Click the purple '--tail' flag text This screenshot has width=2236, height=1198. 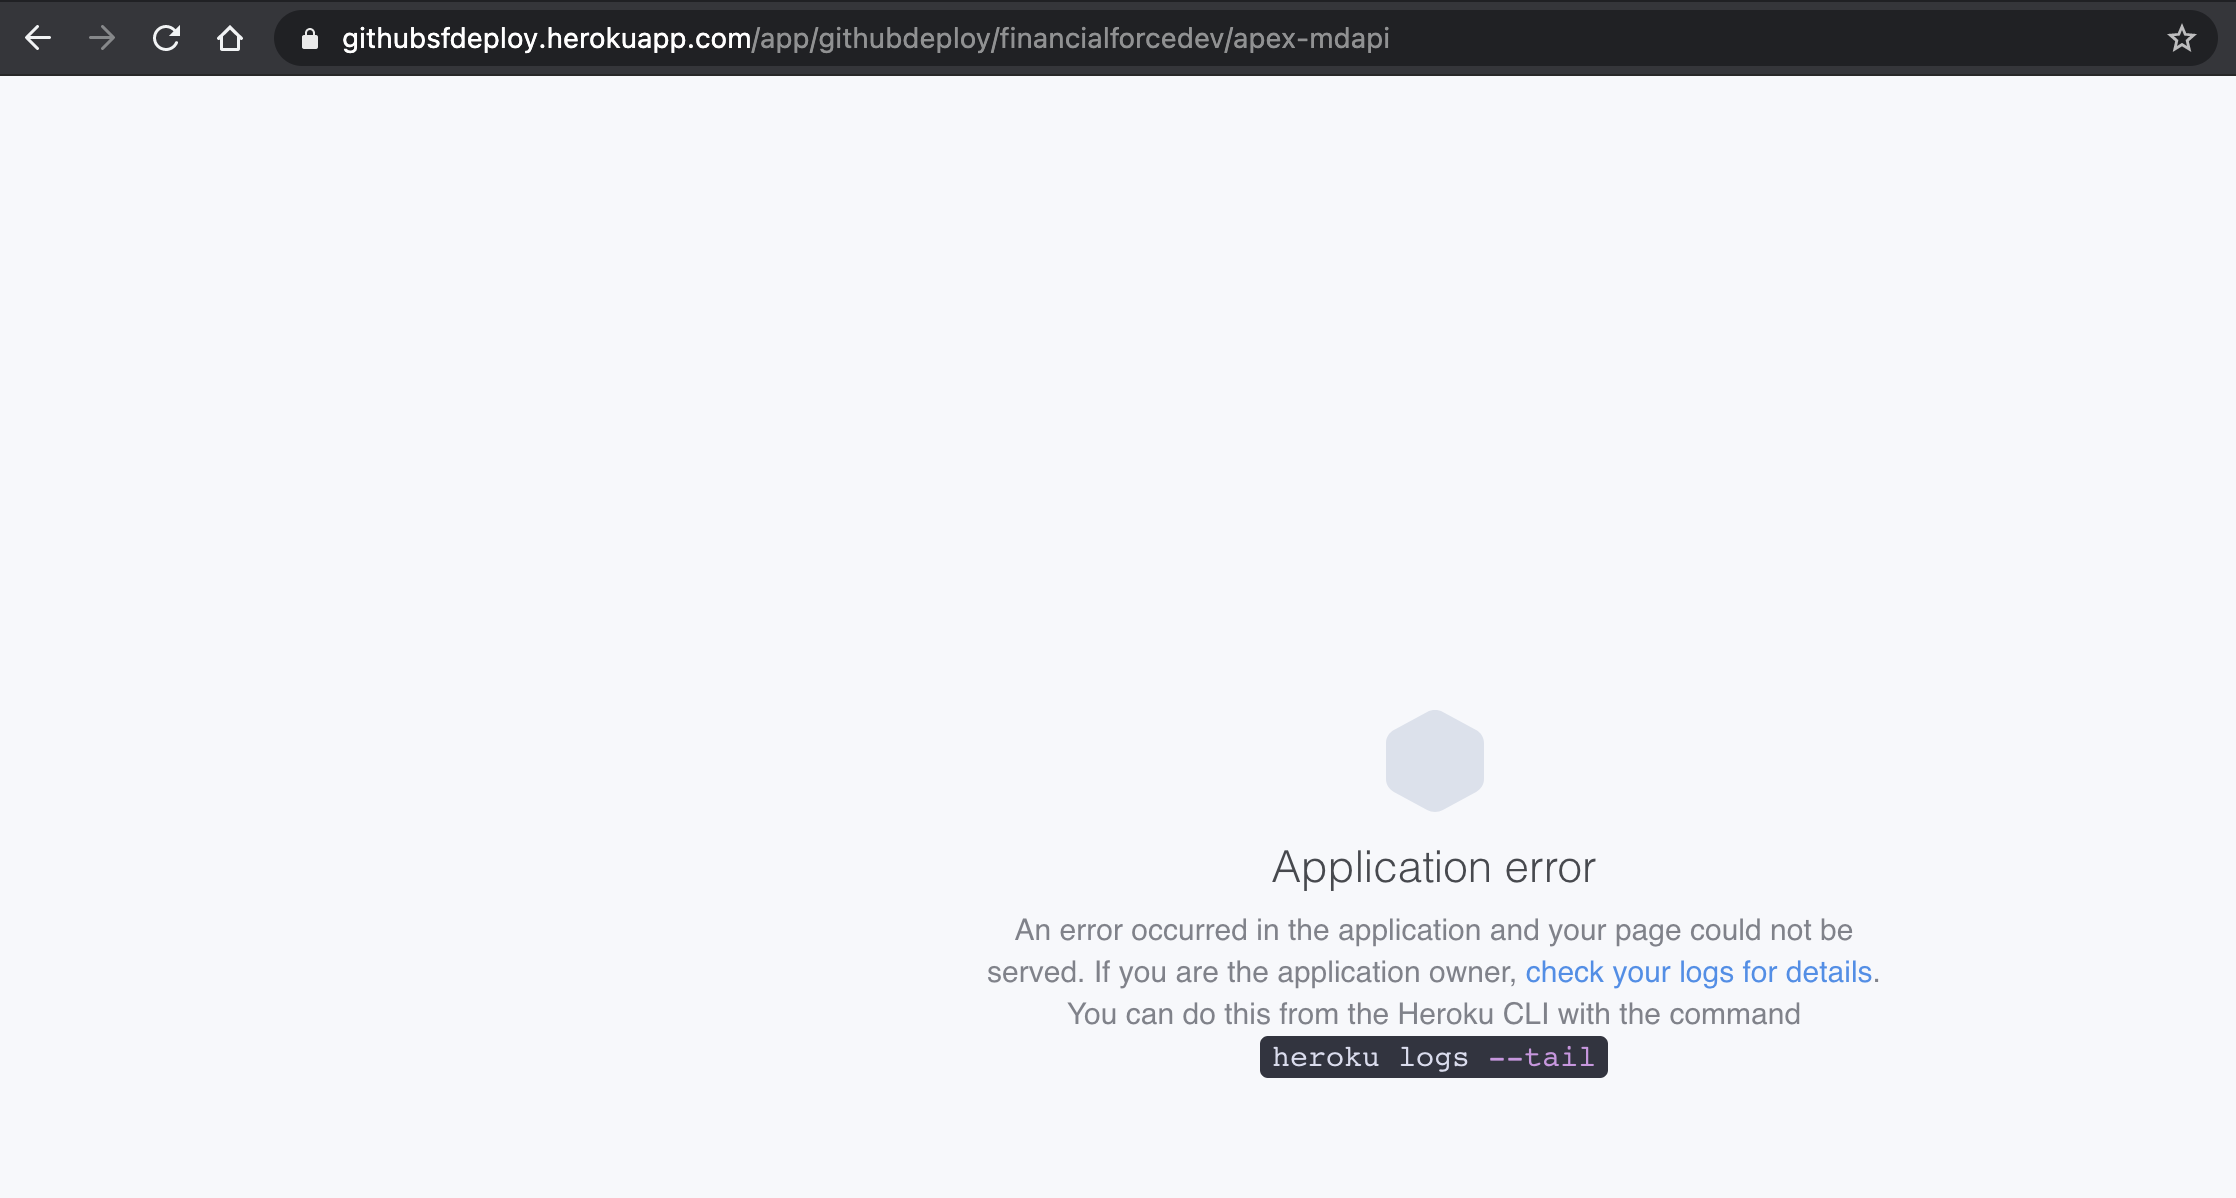[x=1541, y=1057]
